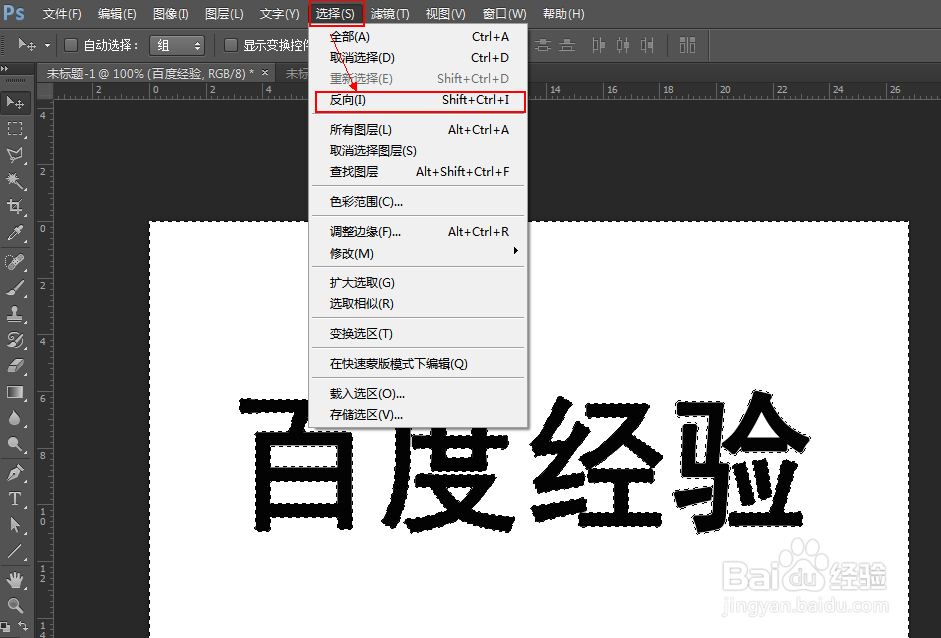Expand the 修改(M) submenu

[418, 253]
